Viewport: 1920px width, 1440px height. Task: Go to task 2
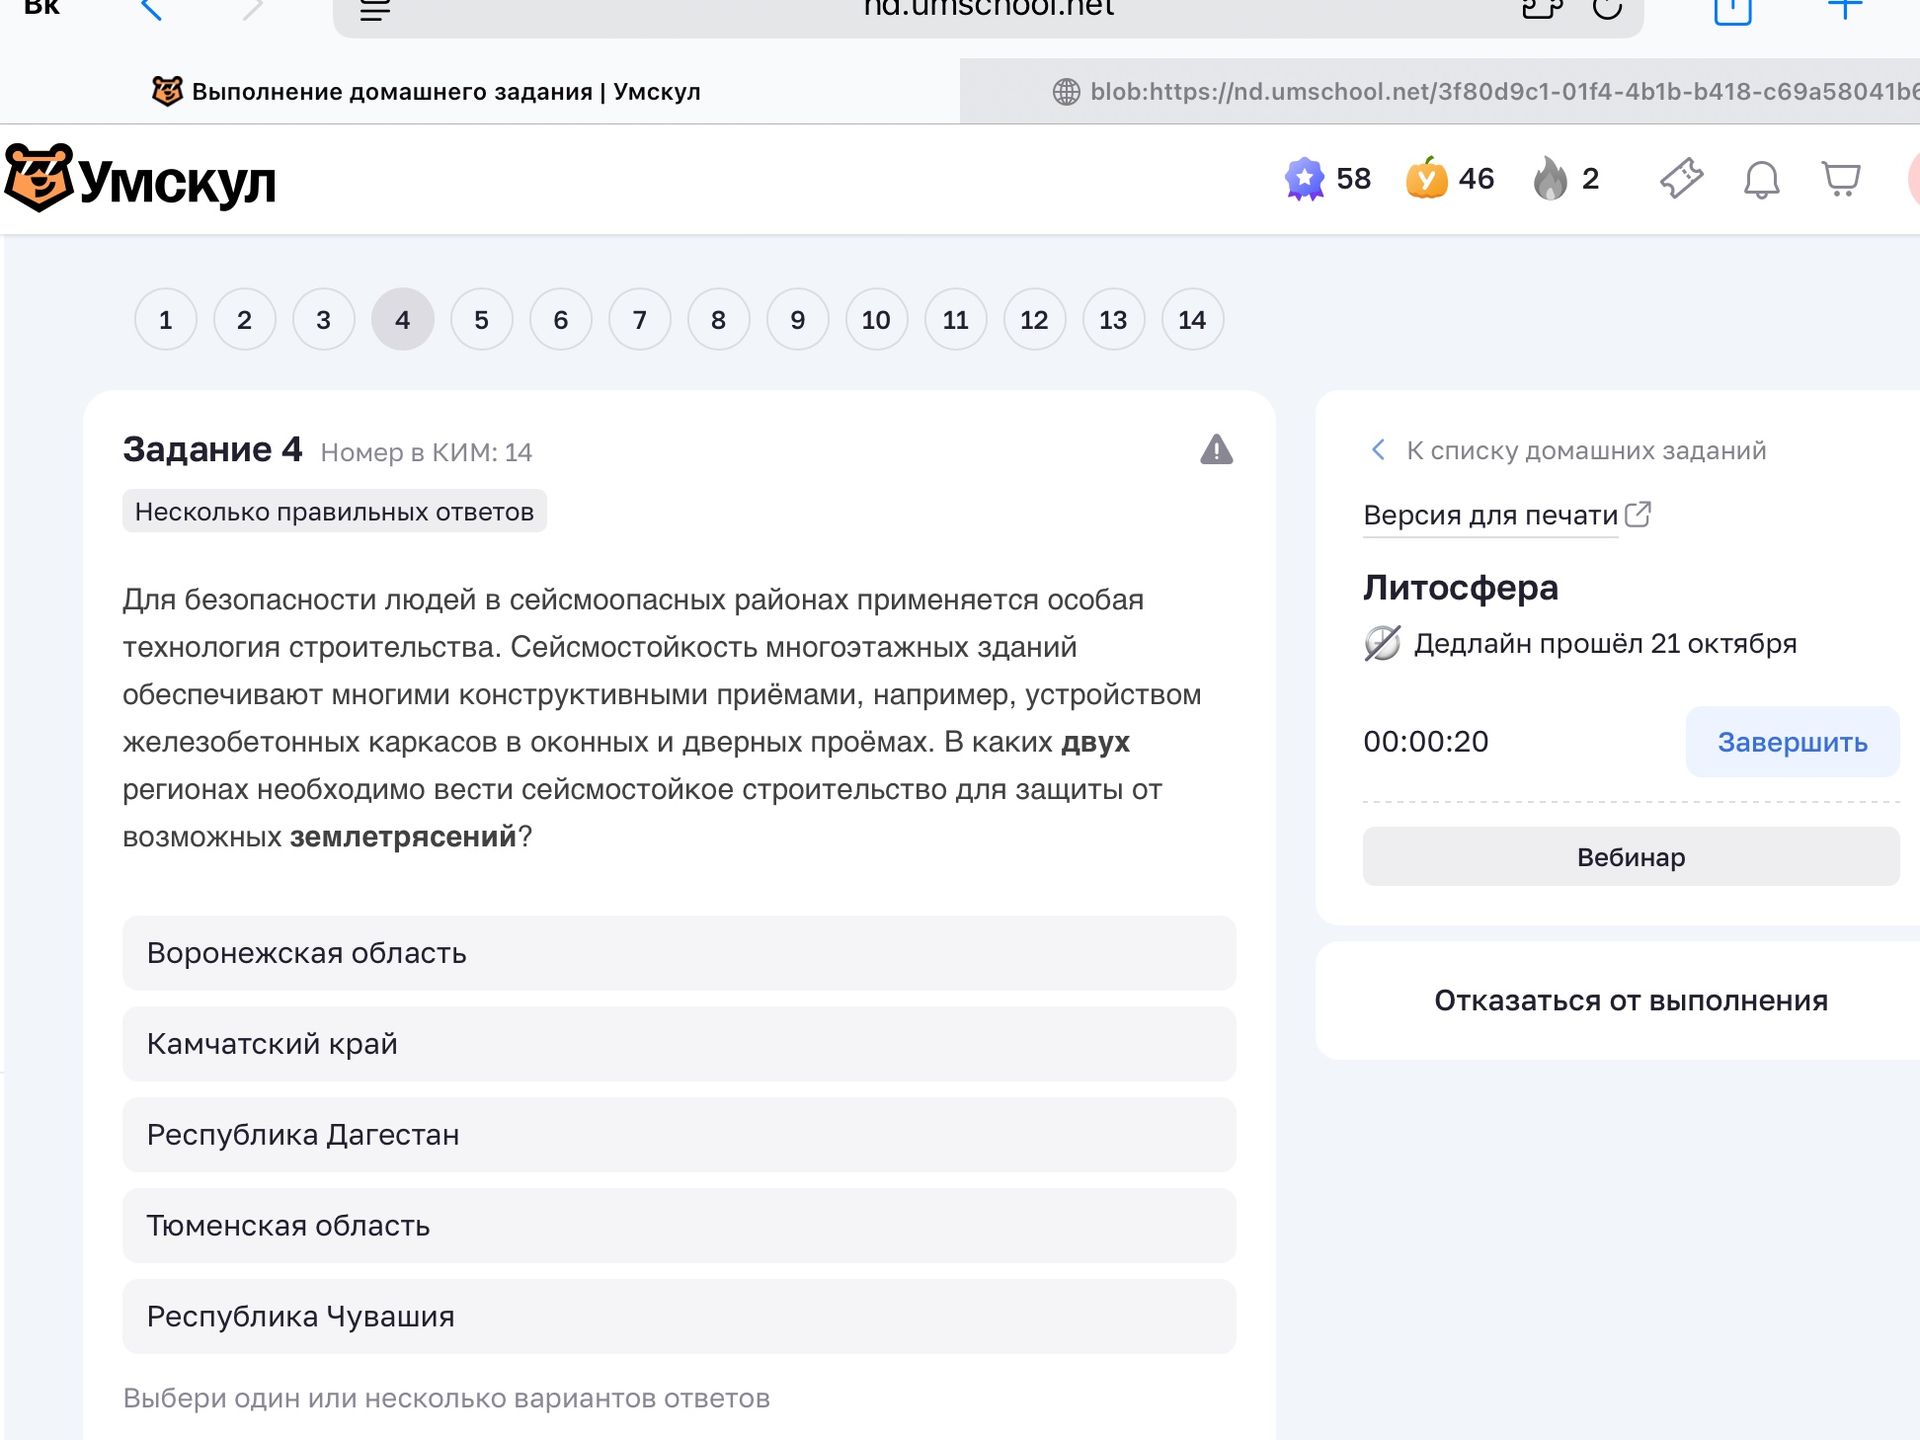click(244, 320)
